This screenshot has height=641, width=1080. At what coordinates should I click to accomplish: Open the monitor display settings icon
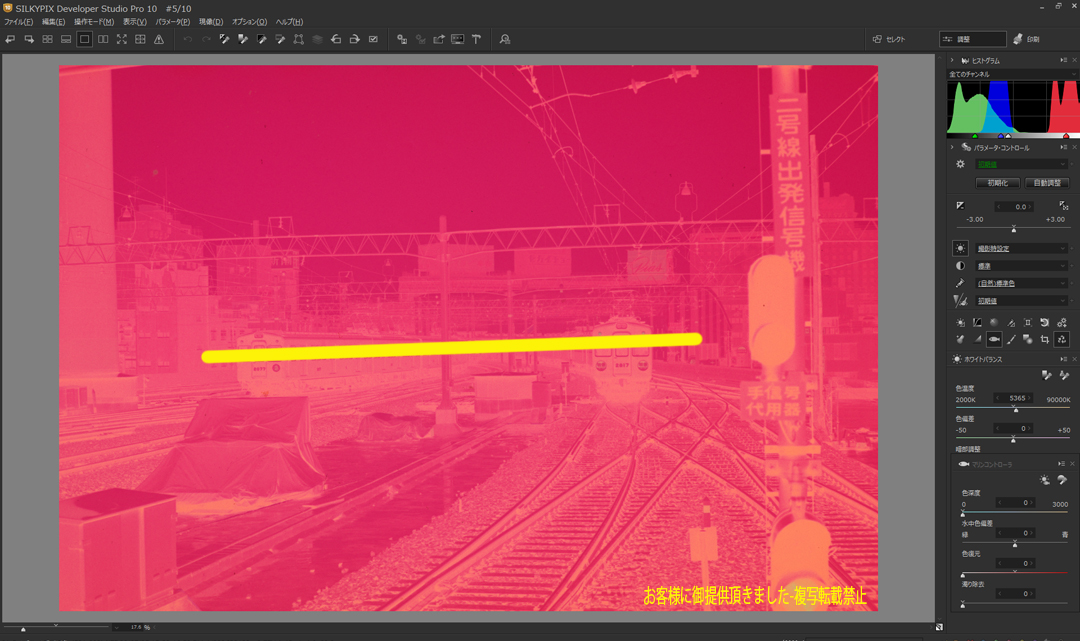(457, 39)
